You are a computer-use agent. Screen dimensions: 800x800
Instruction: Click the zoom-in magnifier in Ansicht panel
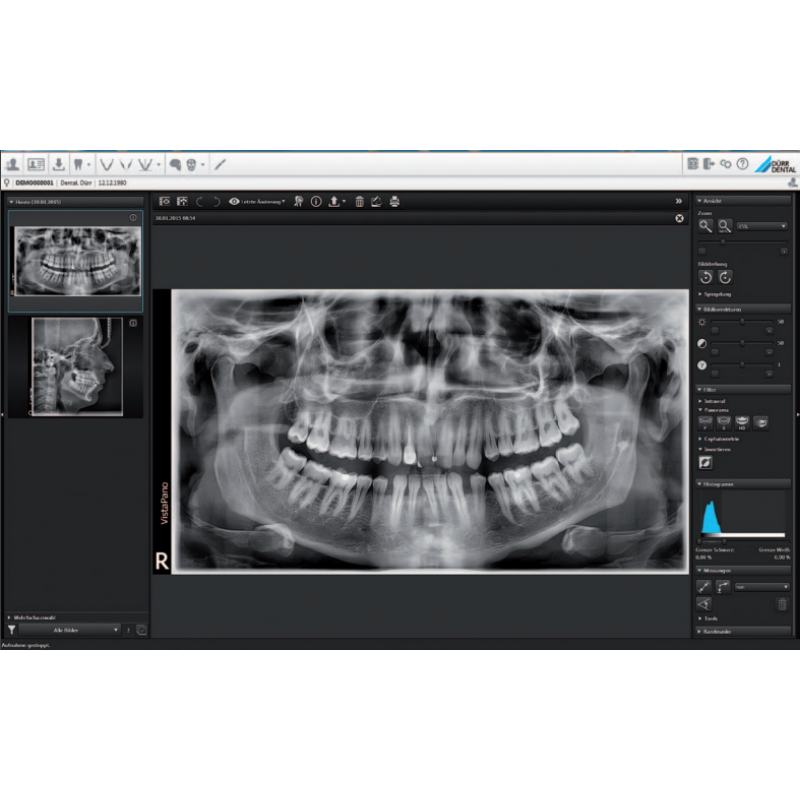(x=706, y=227)
